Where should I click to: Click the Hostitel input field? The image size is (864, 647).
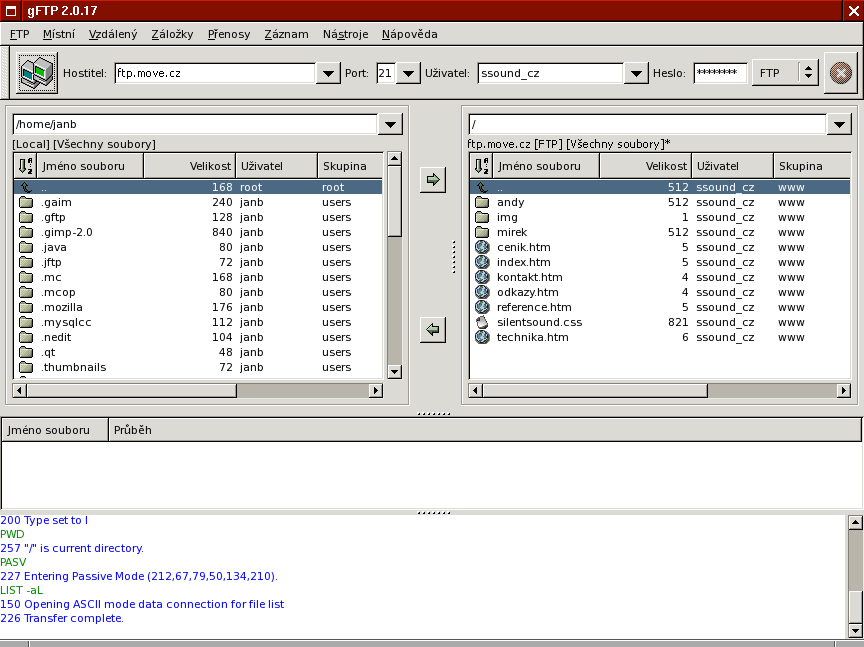click(x=215, y=73)
